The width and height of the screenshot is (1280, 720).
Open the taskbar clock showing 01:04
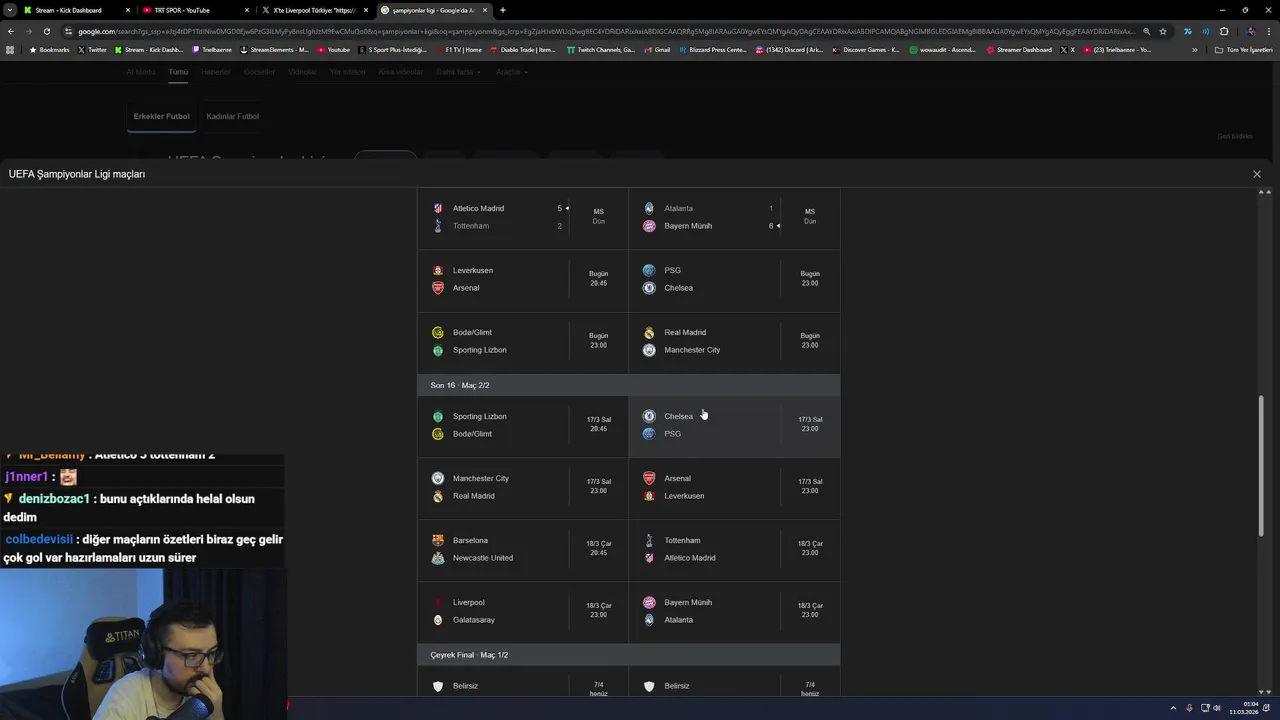1243,708
